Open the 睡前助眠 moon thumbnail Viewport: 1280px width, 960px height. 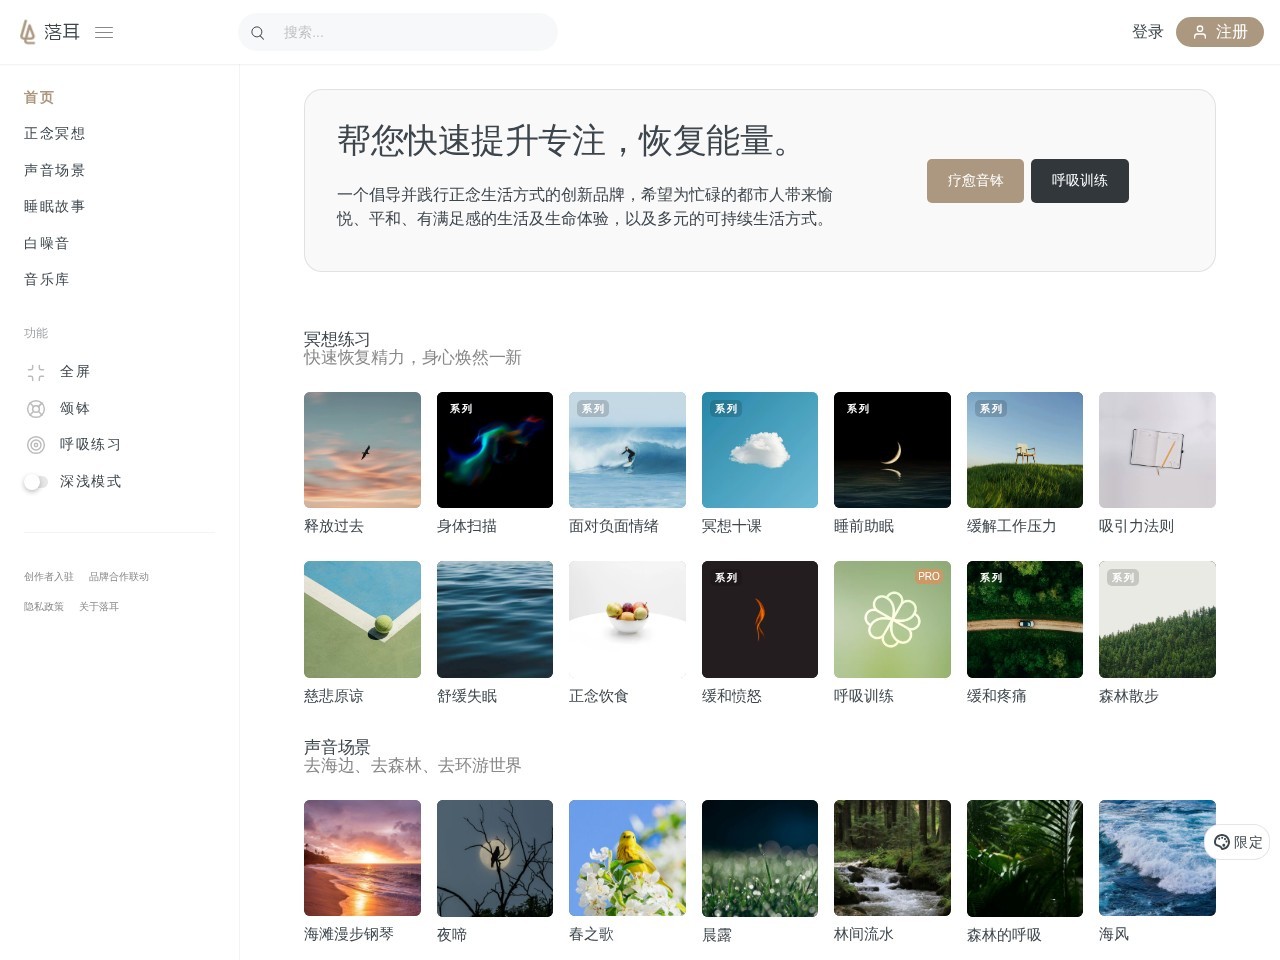pos(892,450)
